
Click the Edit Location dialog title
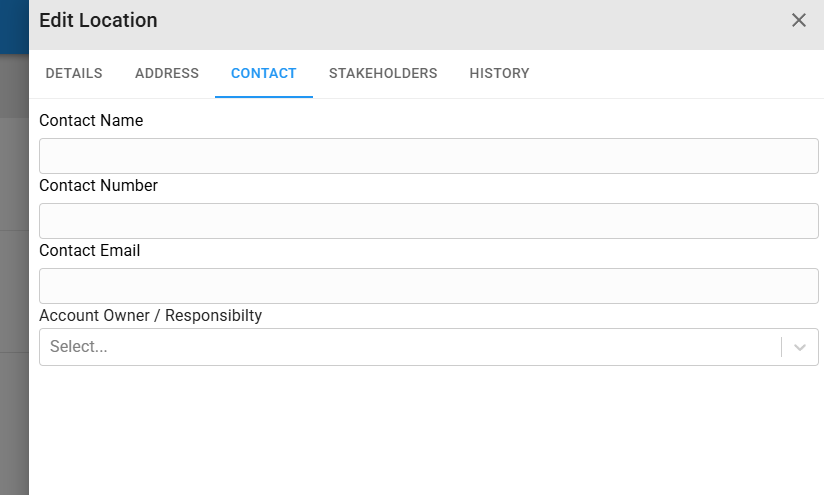pyautogui.click(x=98, y=20)
